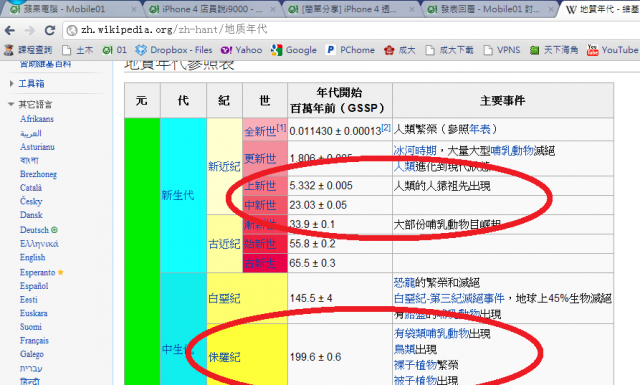Open the Galego language link
The width and height of the screenshot is (640, 385).
tap(32, 354)
